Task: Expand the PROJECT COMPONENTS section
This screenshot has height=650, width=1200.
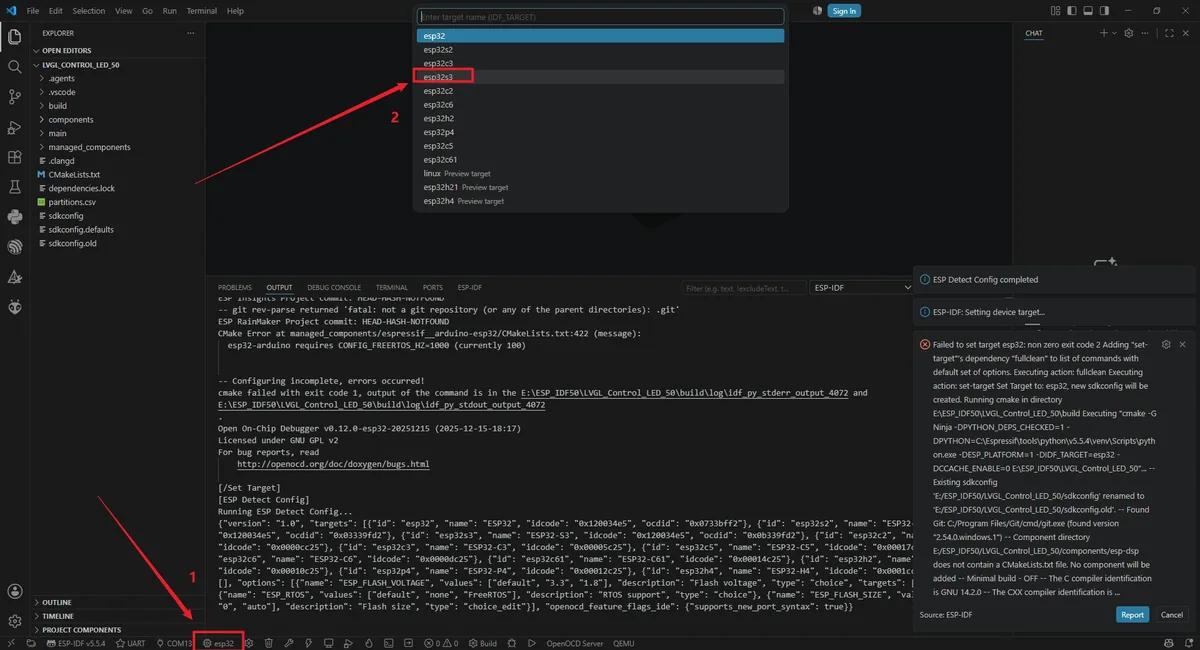Action: pos(82,630)
